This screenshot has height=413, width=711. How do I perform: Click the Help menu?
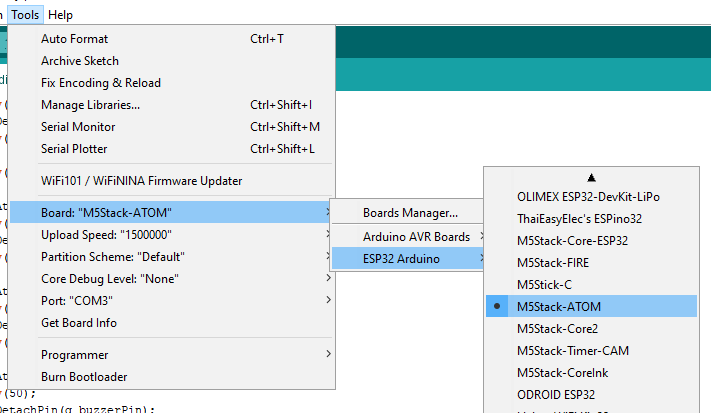60,15
